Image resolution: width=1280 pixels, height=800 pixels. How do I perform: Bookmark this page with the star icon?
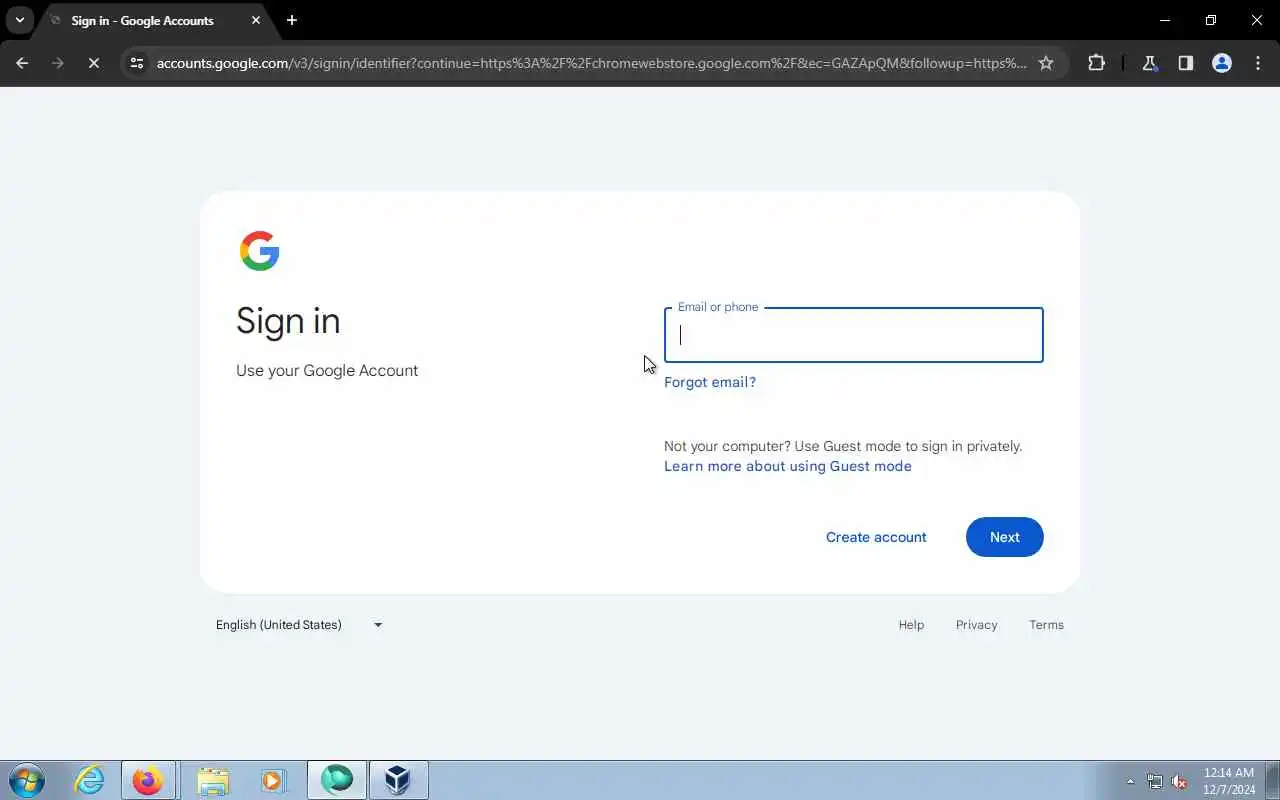point(1046,63)
